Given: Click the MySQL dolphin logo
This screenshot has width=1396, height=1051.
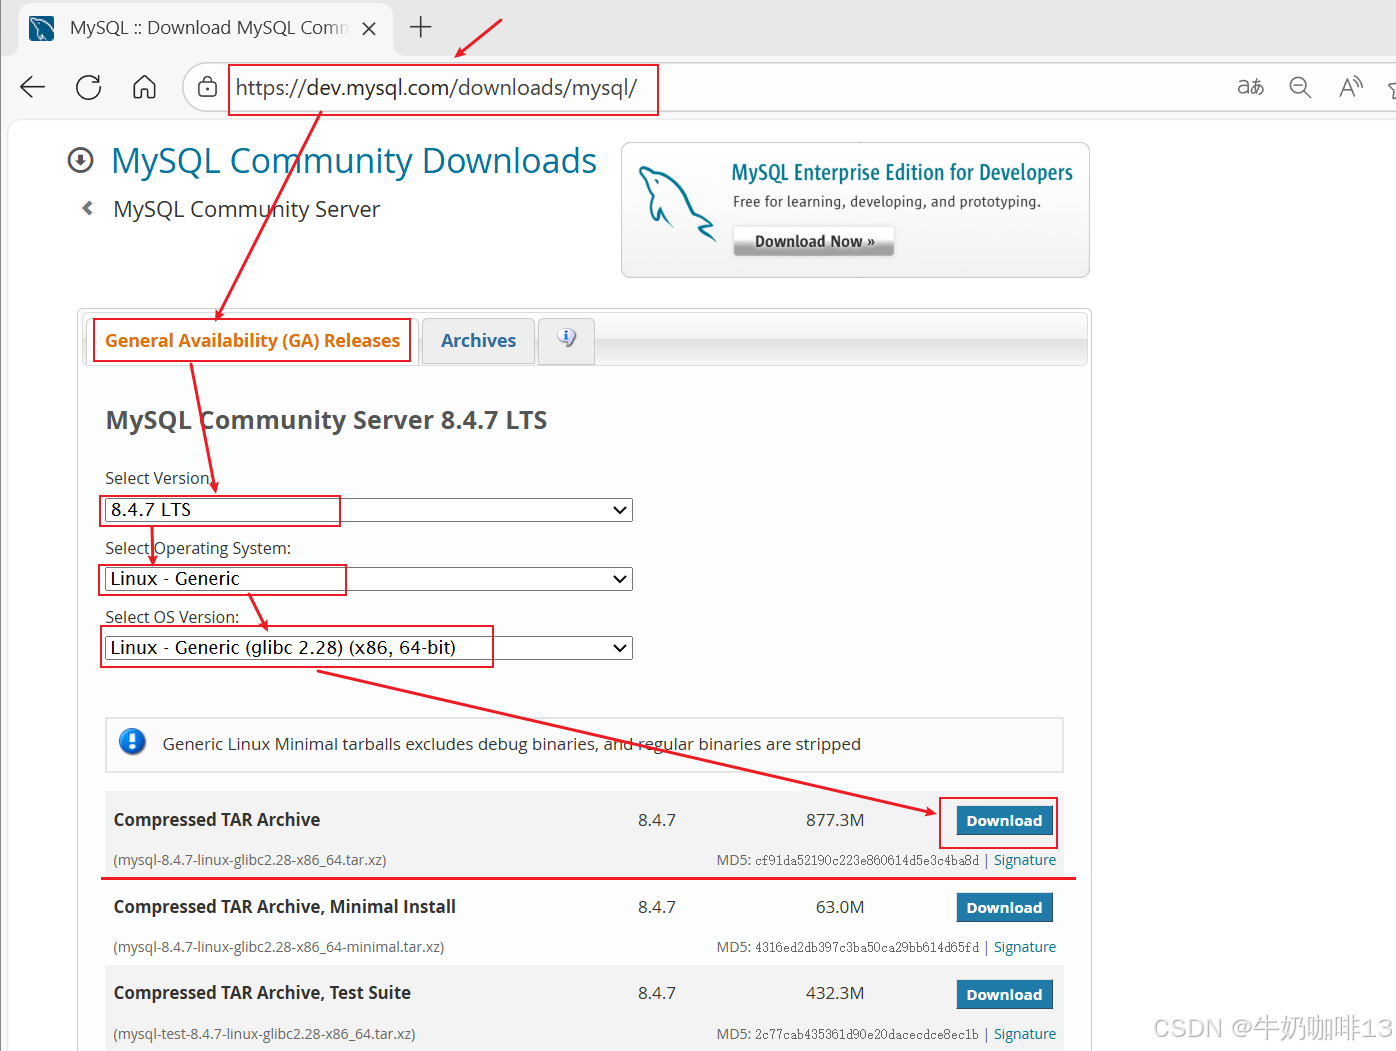Looking at the screenshot, I should pos(677,203).
